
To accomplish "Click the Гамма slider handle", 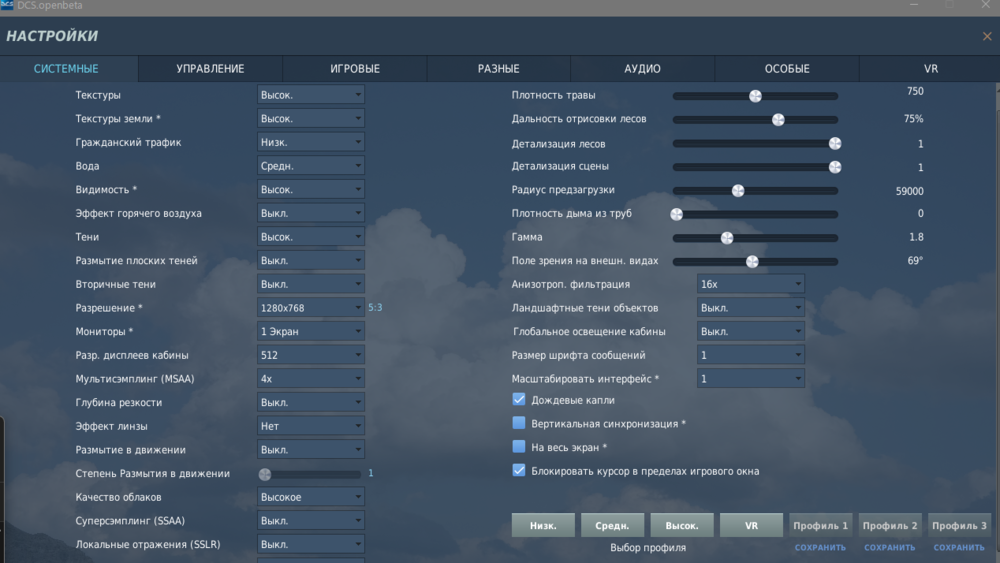I will 727,238.
